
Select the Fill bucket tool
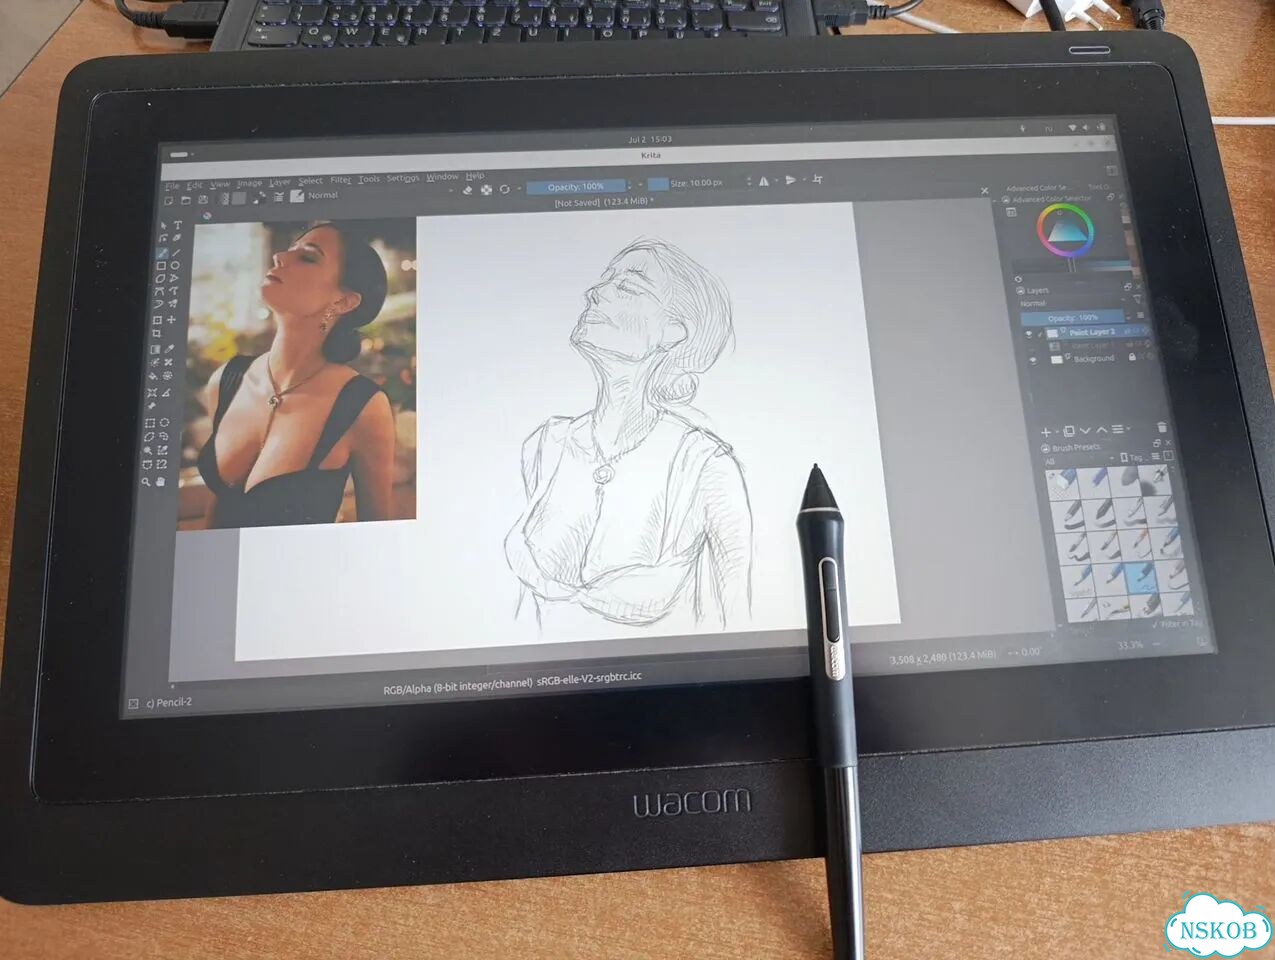(x=154, y=376)
